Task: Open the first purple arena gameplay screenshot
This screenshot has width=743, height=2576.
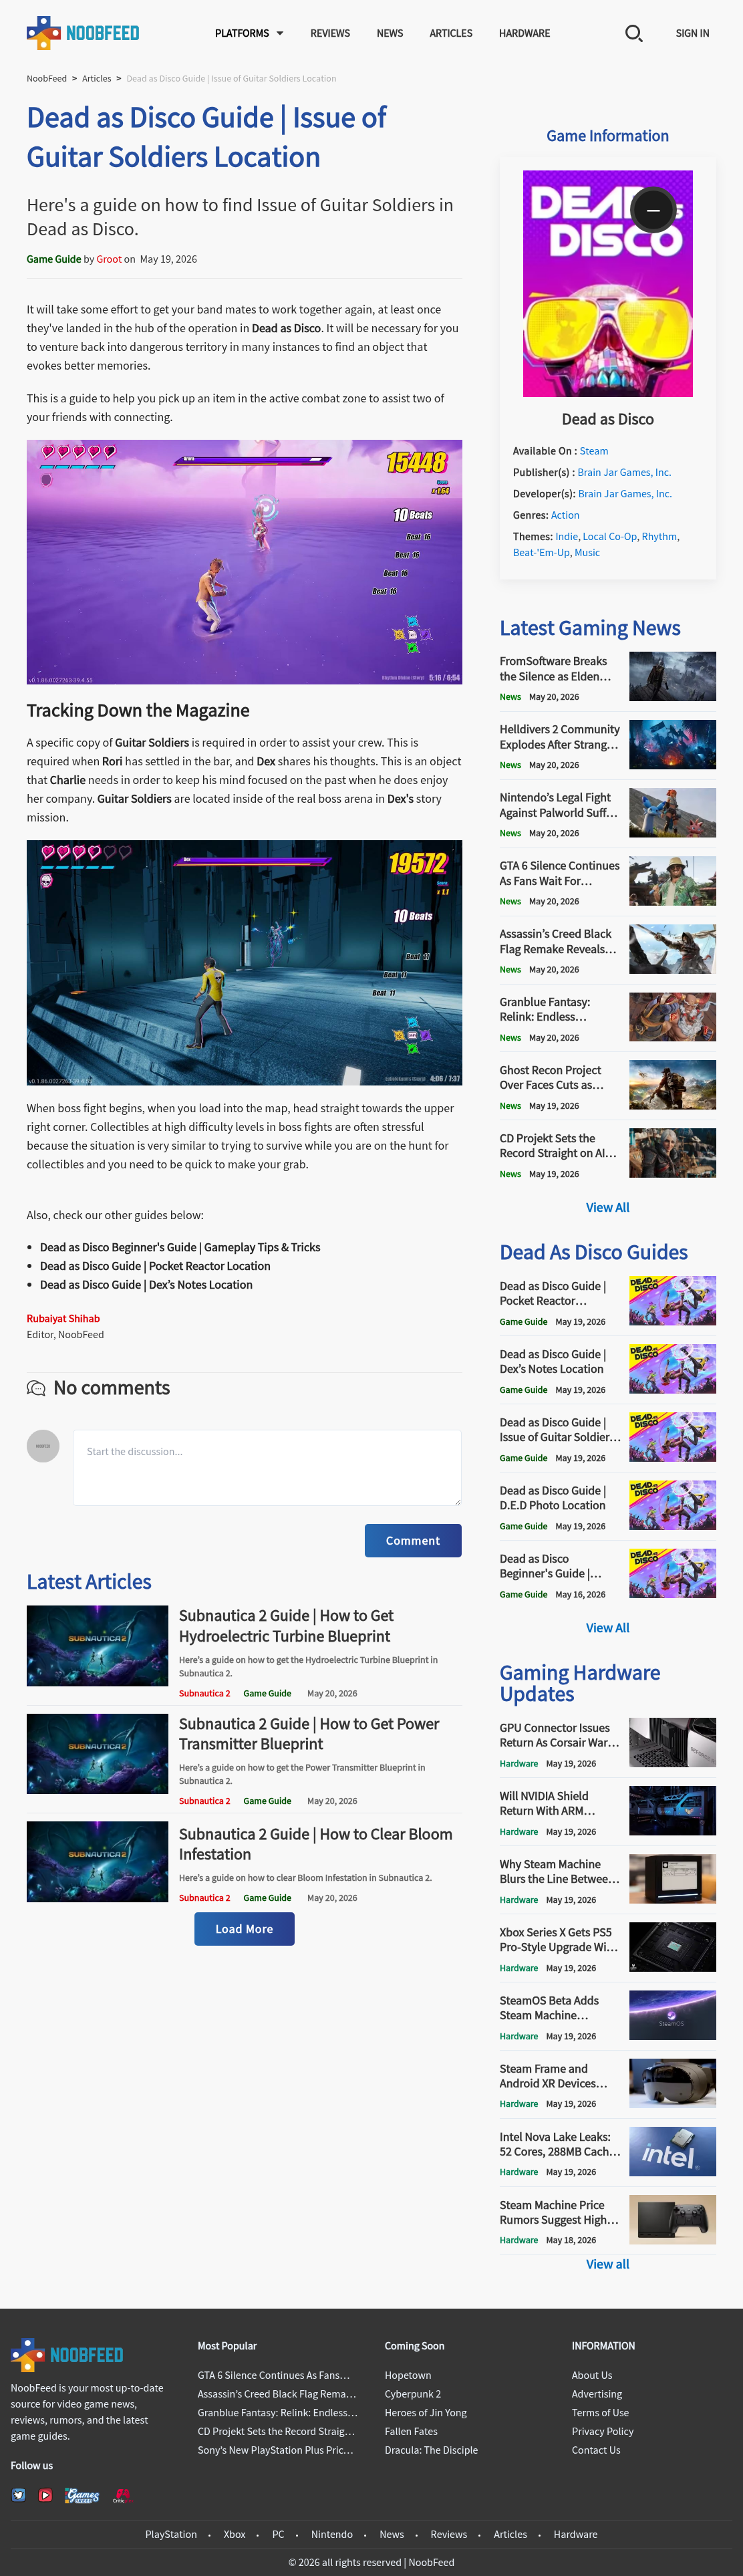Action: 244,562
